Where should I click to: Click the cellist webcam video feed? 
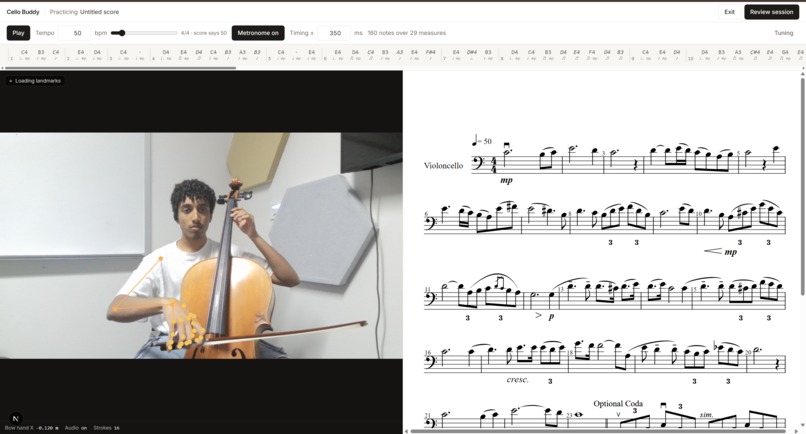coord(202,246)
